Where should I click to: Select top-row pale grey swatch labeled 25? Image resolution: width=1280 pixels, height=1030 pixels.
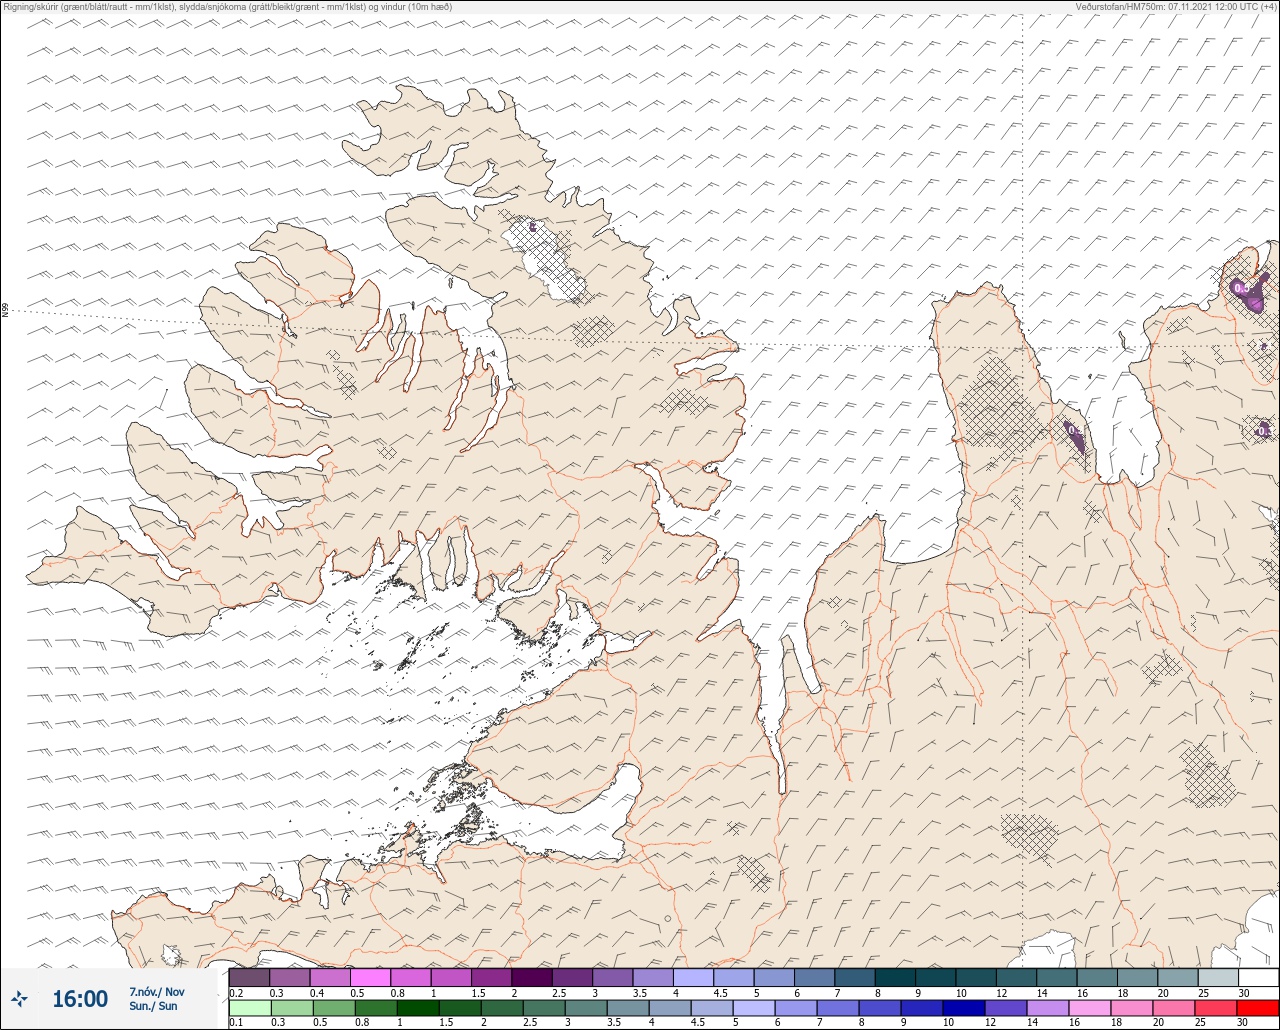1218,977
